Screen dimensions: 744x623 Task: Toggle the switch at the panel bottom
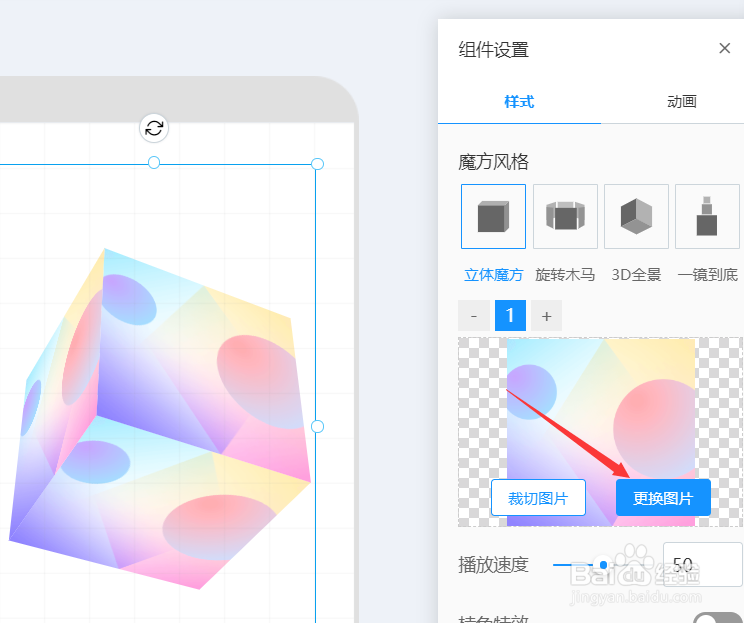[x=718, y=617]
